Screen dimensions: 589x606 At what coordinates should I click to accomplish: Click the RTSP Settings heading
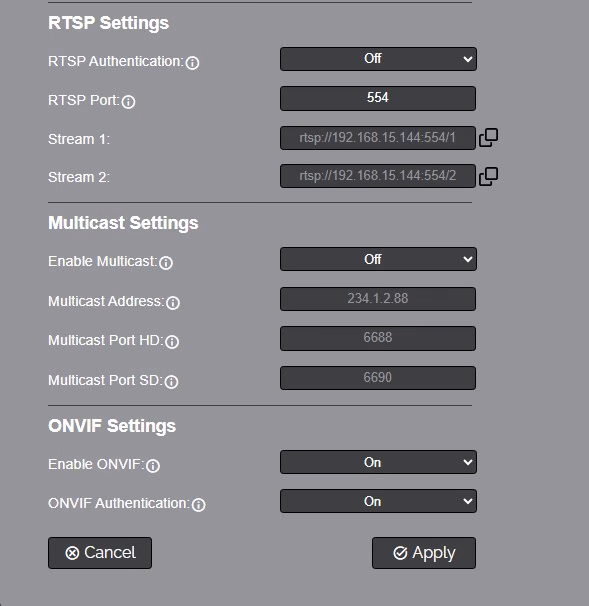click(108, 23)
